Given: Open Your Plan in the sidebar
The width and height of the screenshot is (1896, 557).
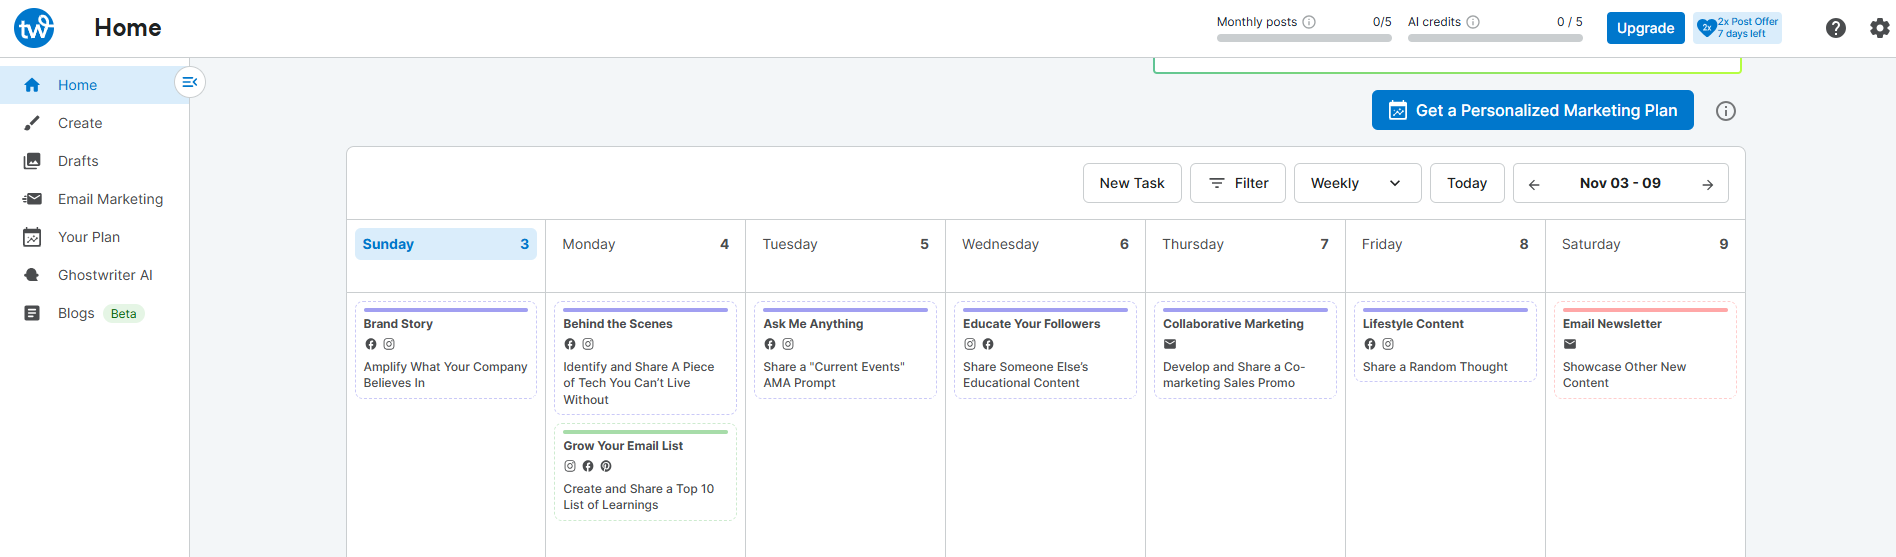Looking at the screenshot, I should (95, 237).
